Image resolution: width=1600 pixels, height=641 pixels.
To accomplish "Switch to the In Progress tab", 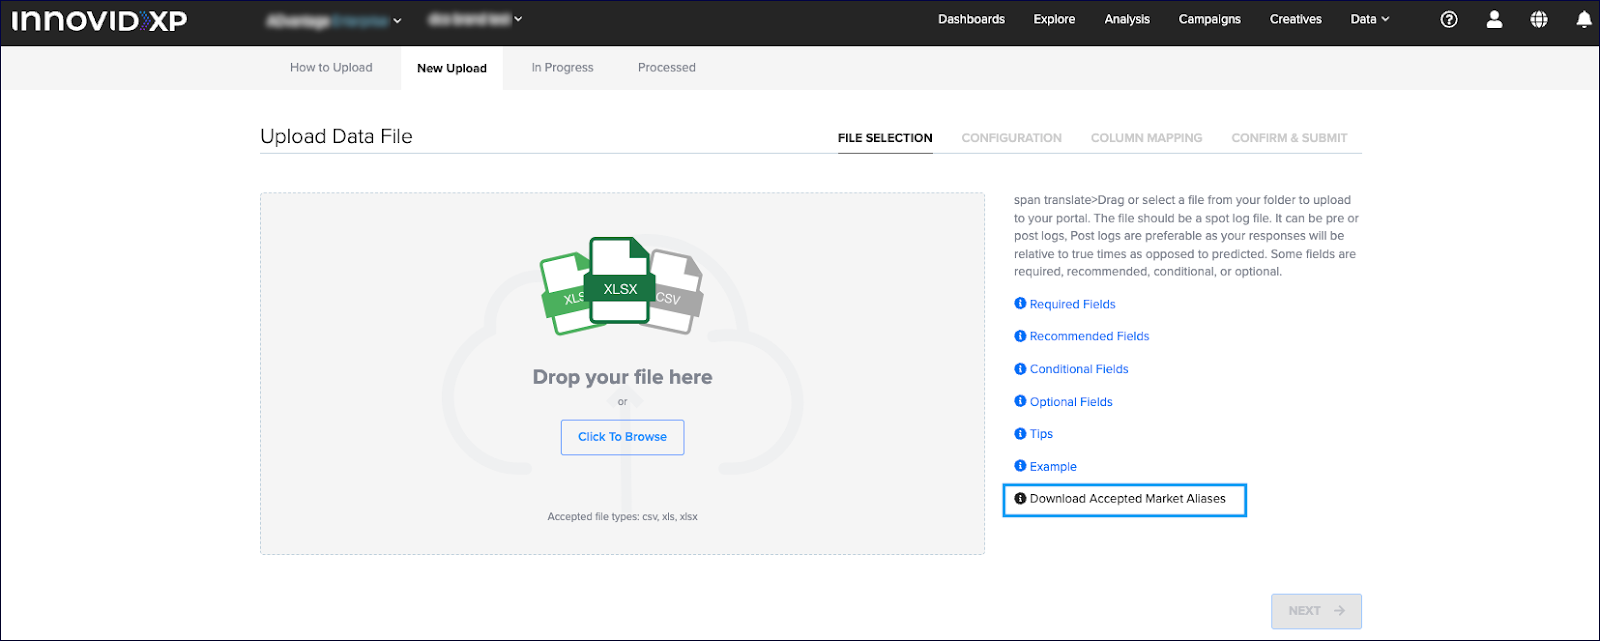I will pos(562,68).
